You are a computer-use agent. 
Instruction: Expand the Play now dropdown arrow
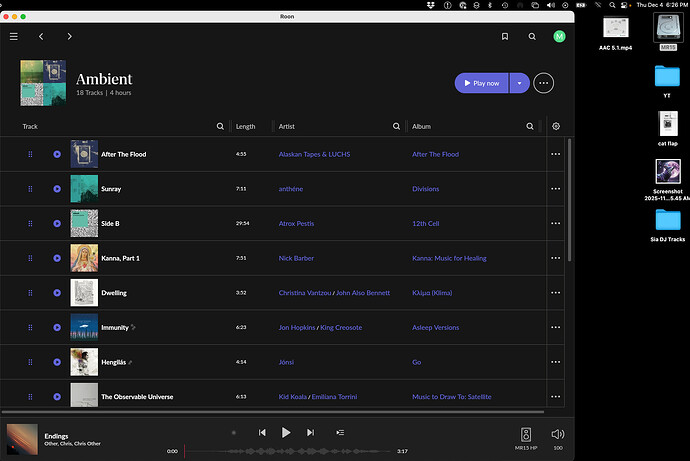(x=517, y=83)
